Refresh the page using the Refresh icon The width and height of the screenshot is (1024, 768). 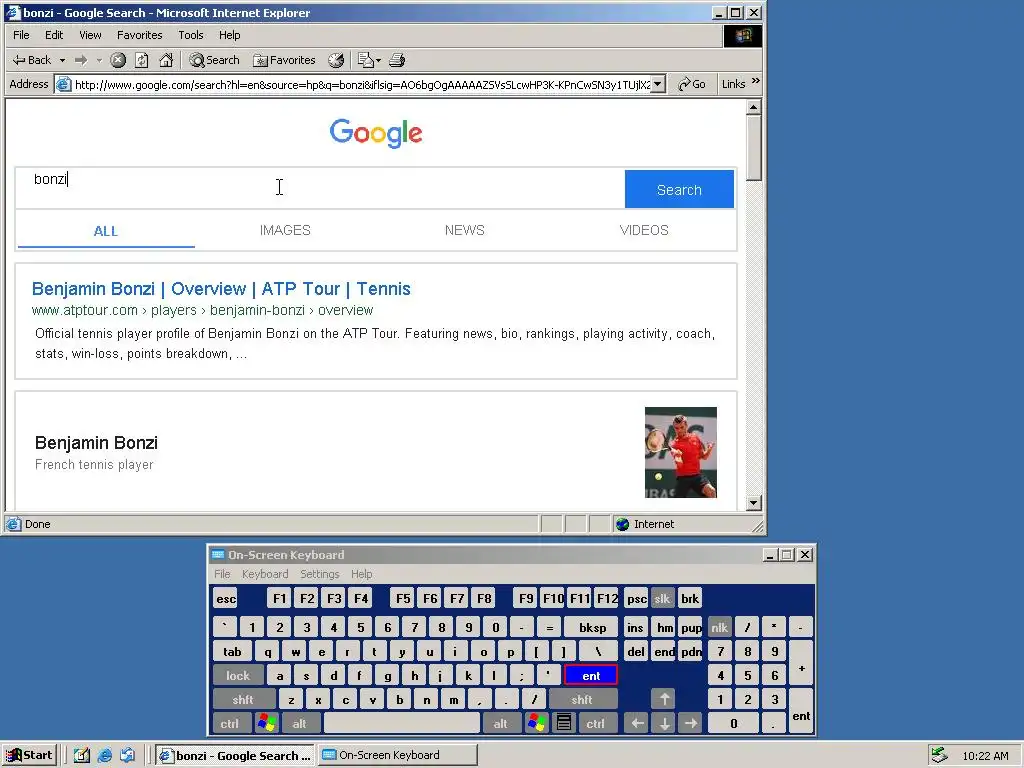[142, 60]
